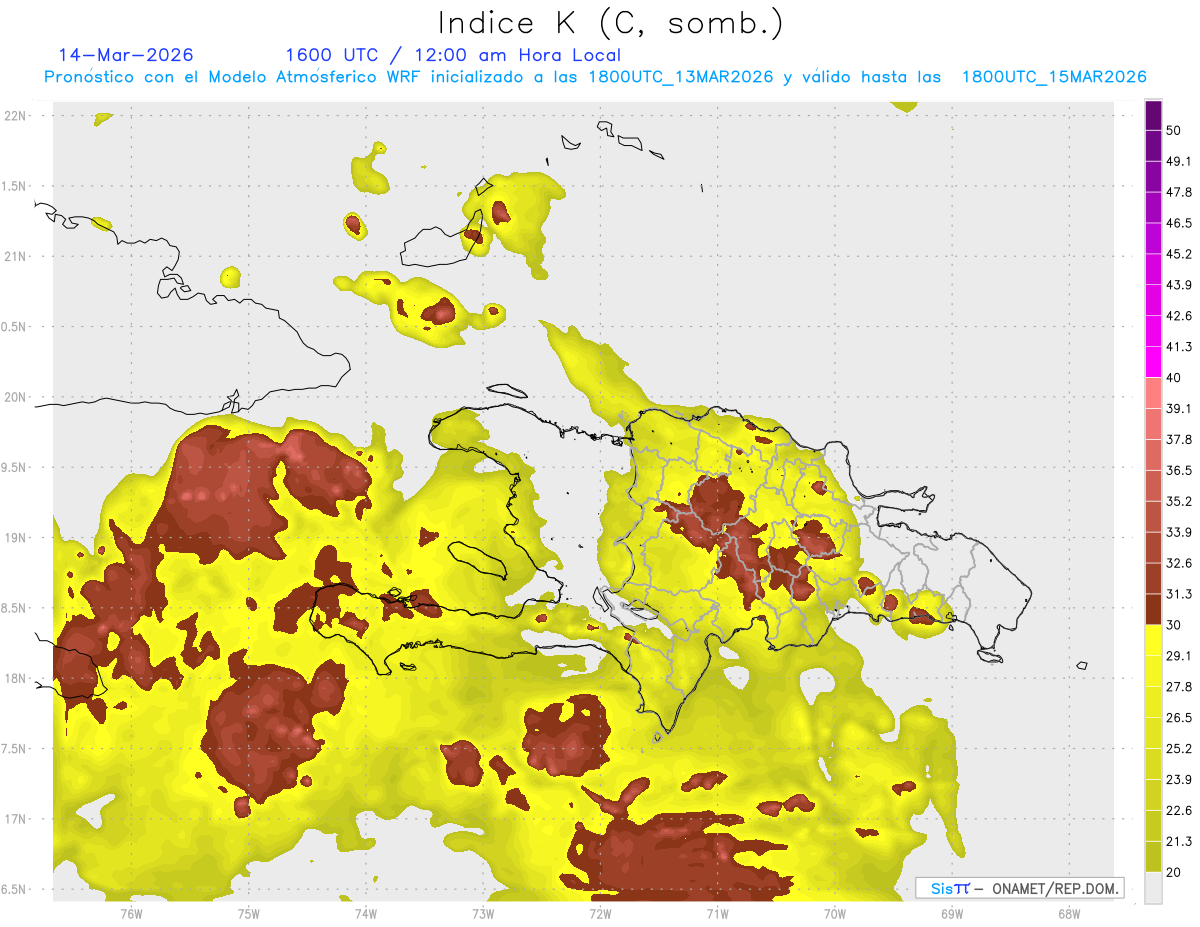Click the colorbar value '30'
The height and width of the screenshot is (927, 1200).
coord(1174,625)
